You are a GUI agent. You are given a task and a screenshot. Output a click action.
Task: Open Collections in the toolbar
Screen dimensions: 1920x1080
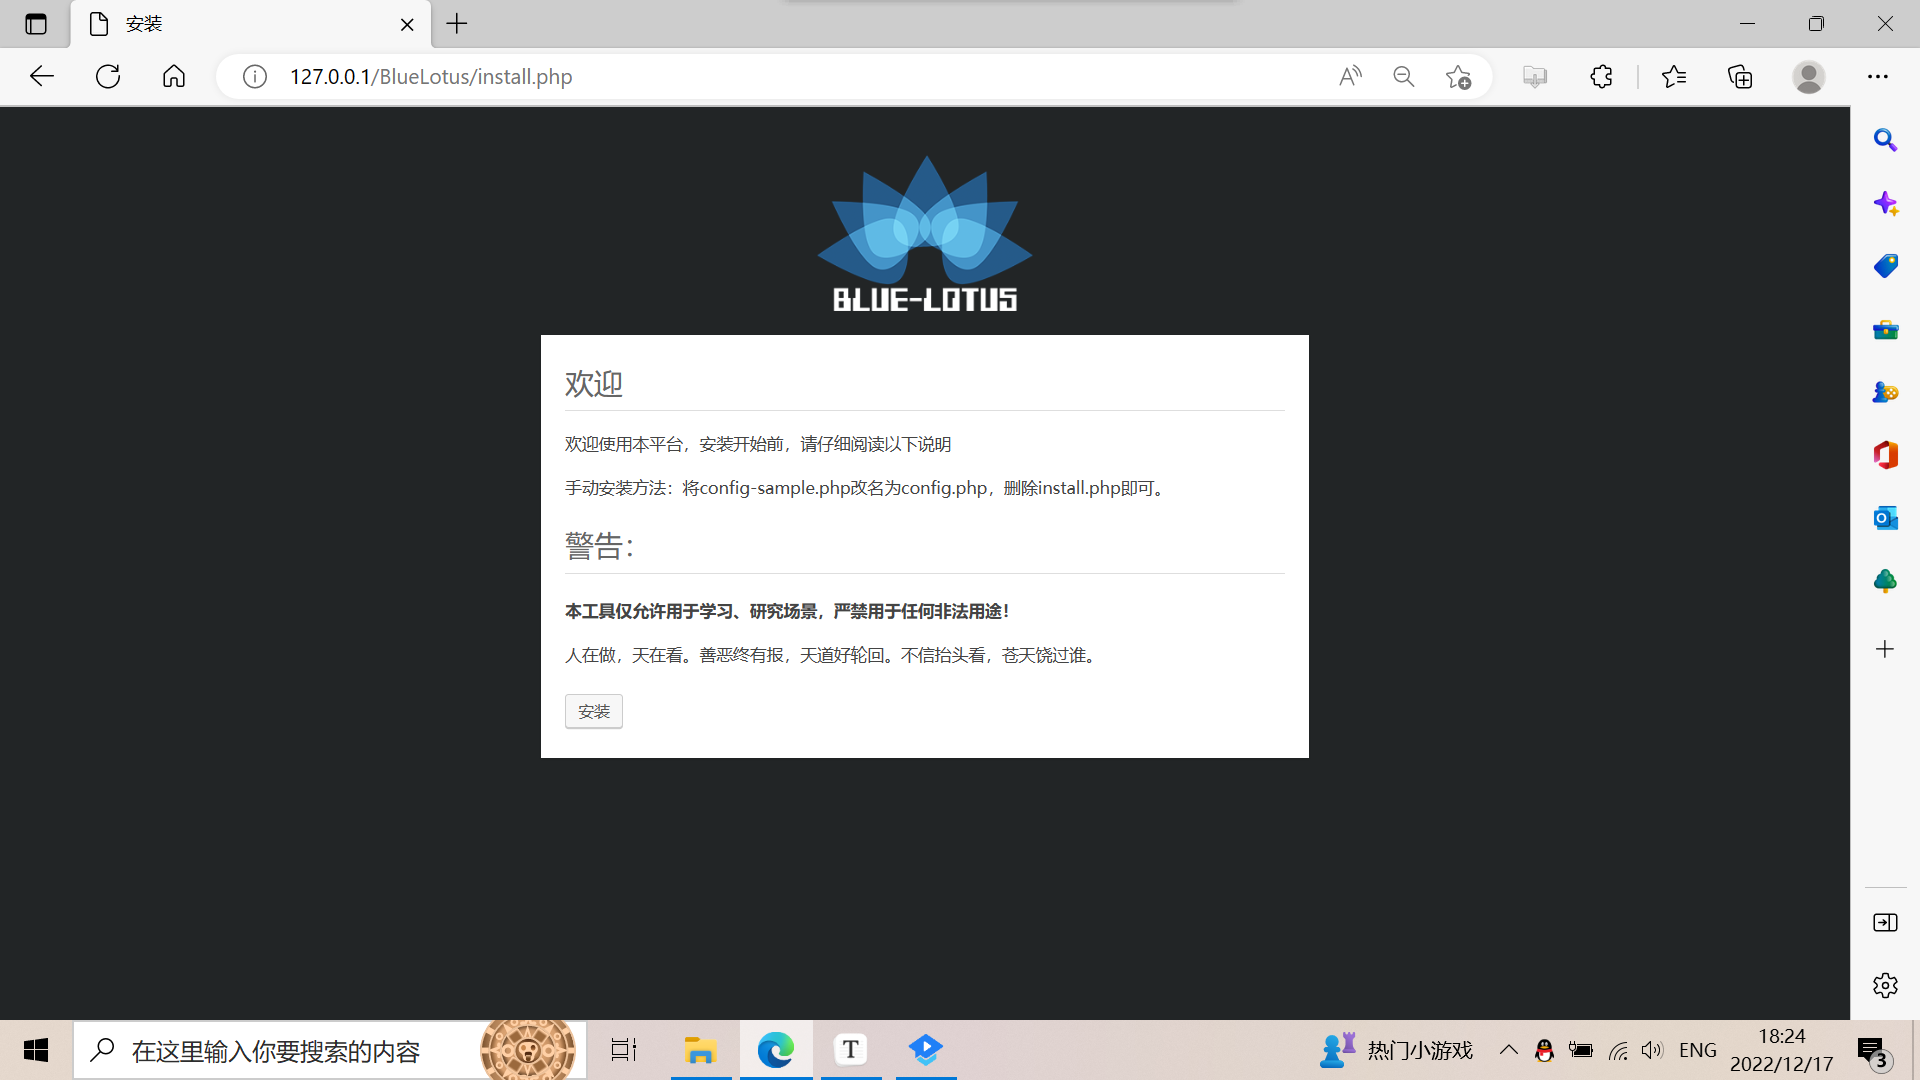point(1741,77)
